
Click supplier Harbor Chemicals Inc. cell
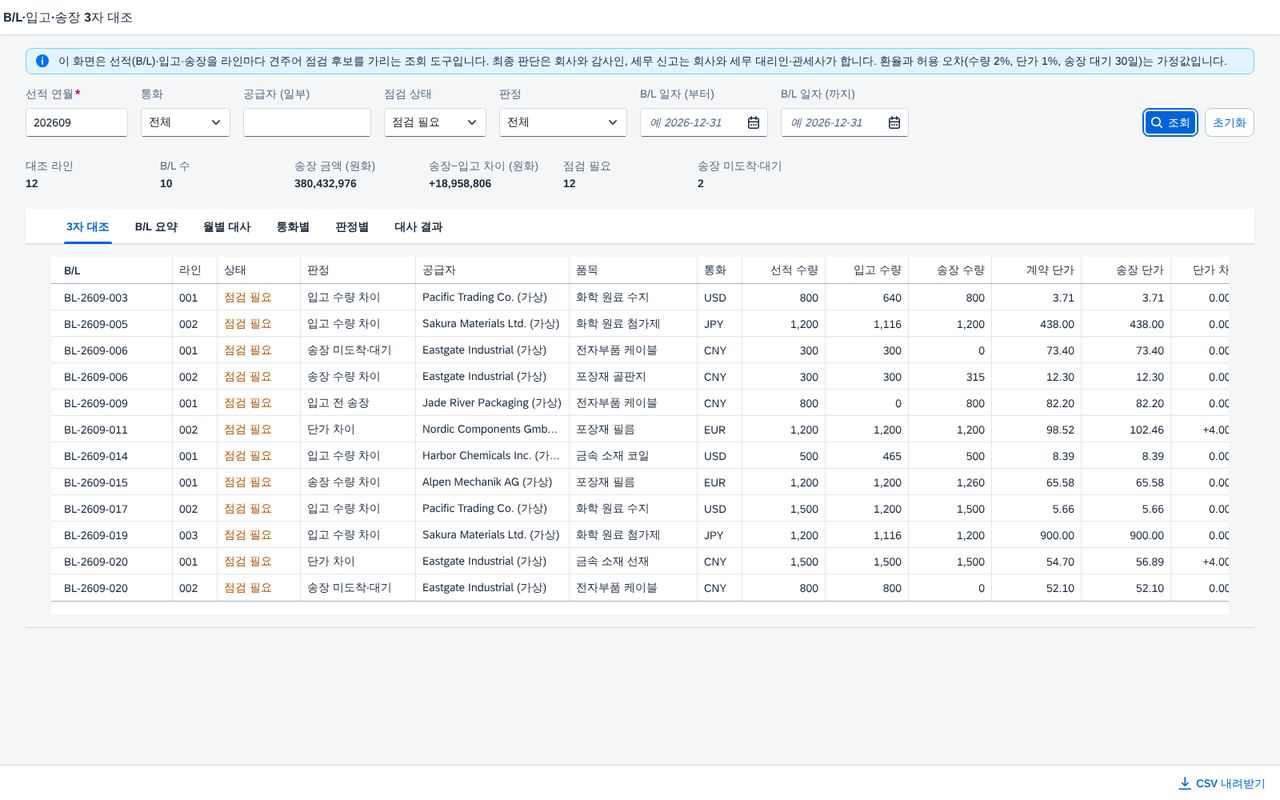(491, 456)
